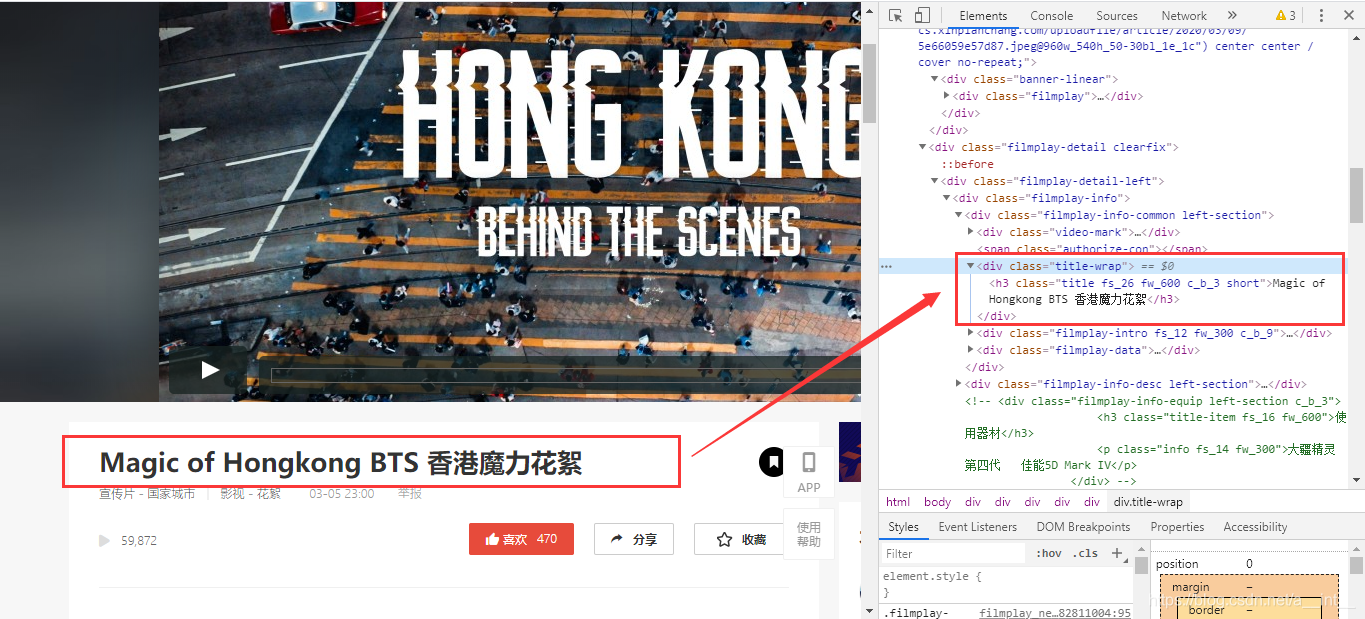Expand the video-mark div node
Screen dimensions: 1365x619
click(x=970, y=232)
